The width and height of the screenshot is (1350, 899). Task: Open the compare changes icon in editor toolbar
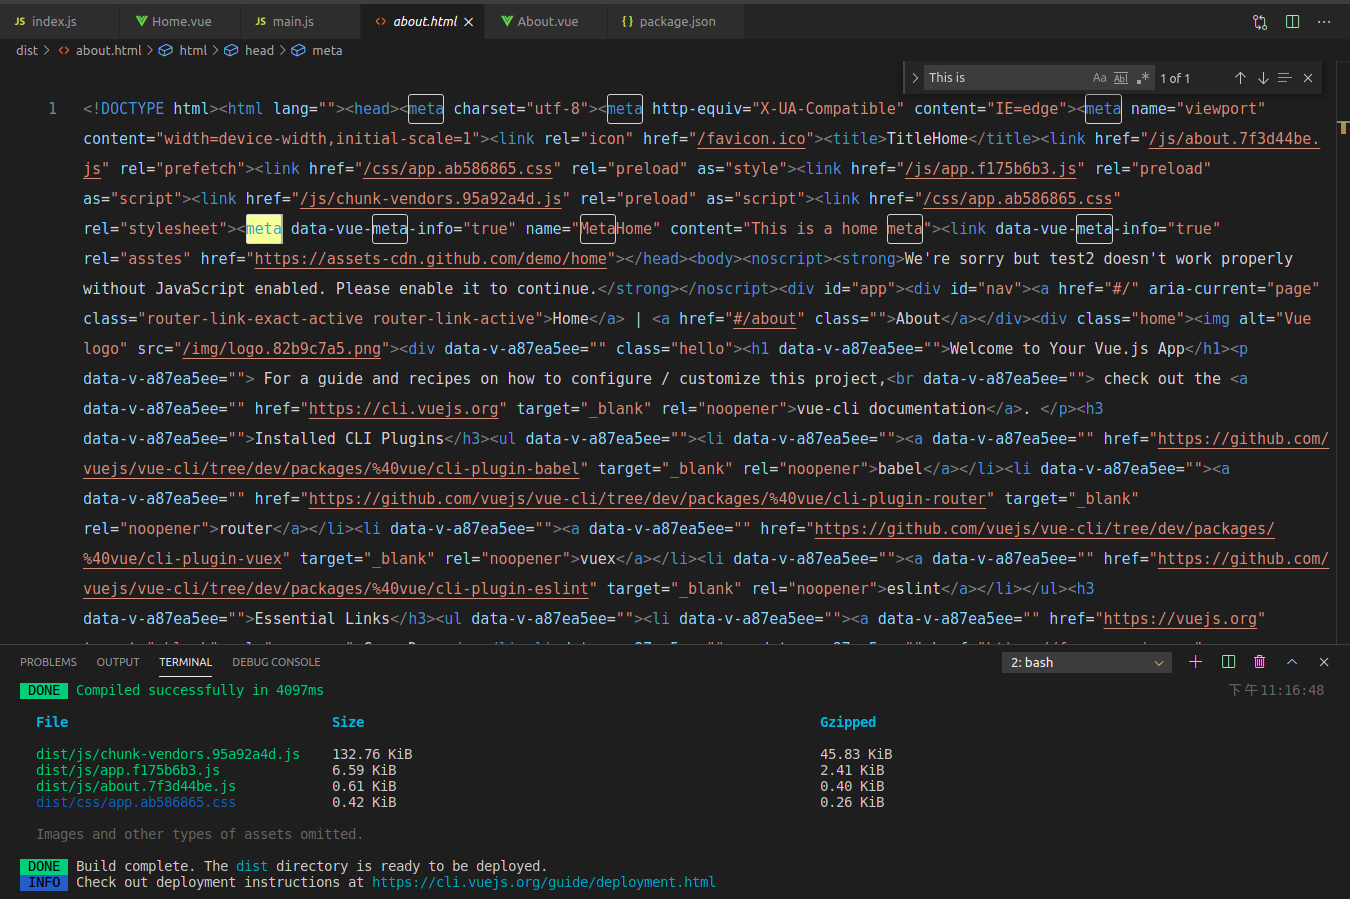tap(1260, 21)
